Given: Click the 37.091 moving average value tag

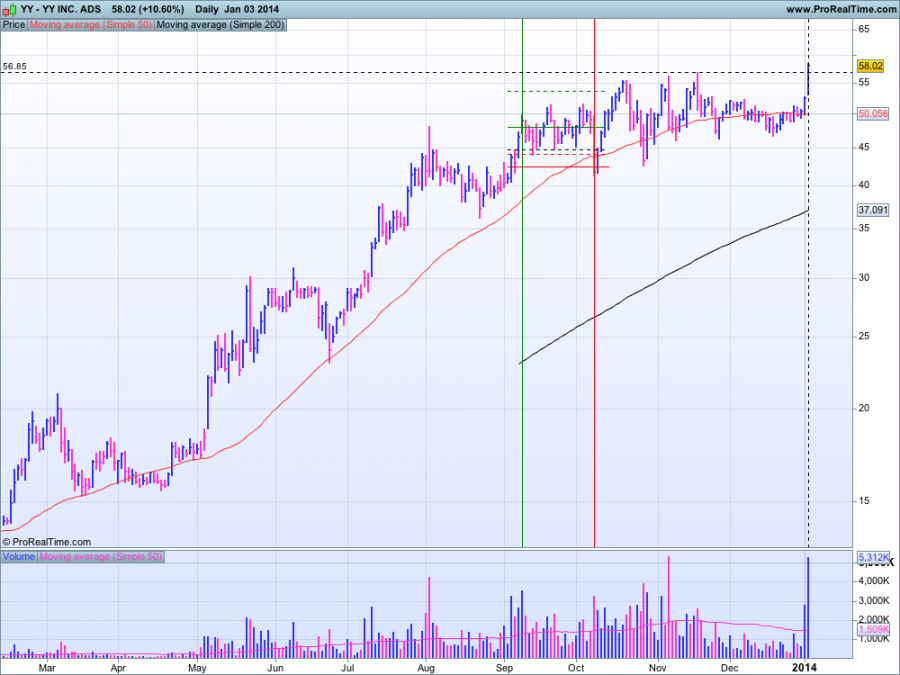Looking at the screenshot, I should click(x=873, y=210).
